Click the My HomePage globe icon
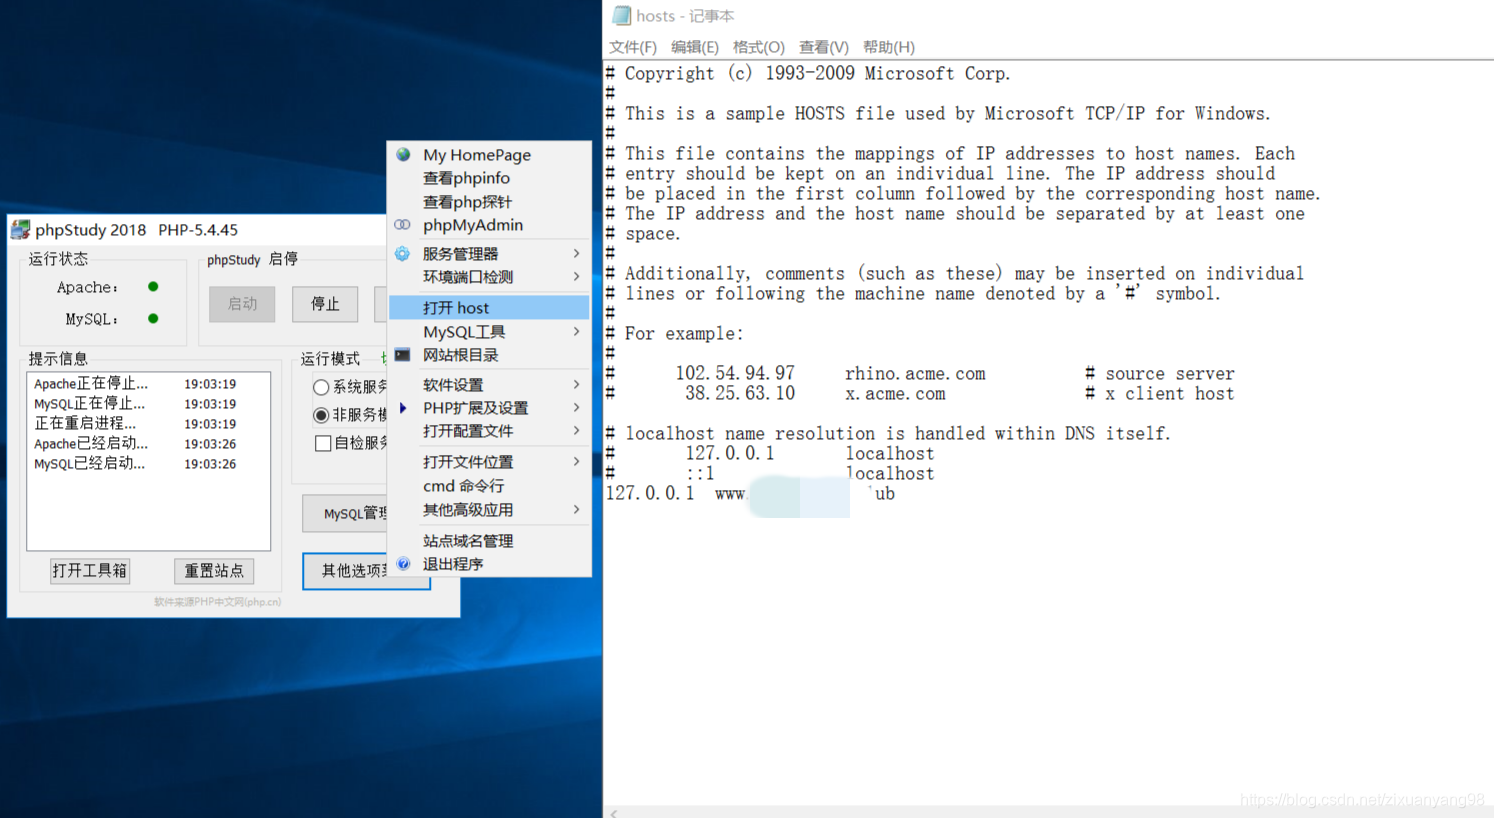The width and height of the screenshot is (1494, 818). pos(402,155)
